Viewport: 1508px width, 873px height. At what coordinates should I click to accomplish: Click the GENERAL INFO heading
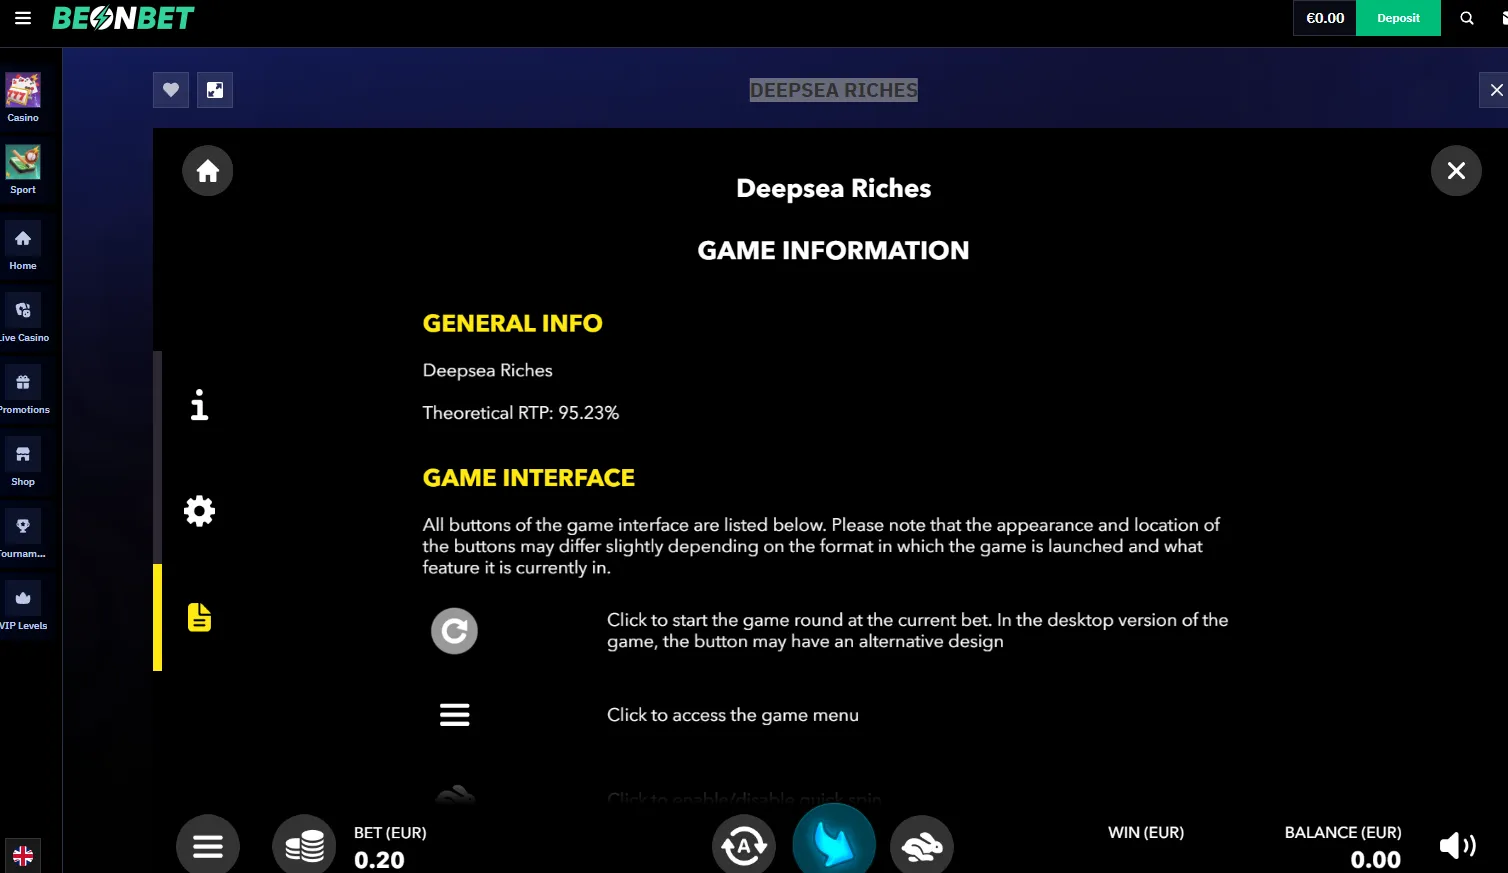[513, 323]
